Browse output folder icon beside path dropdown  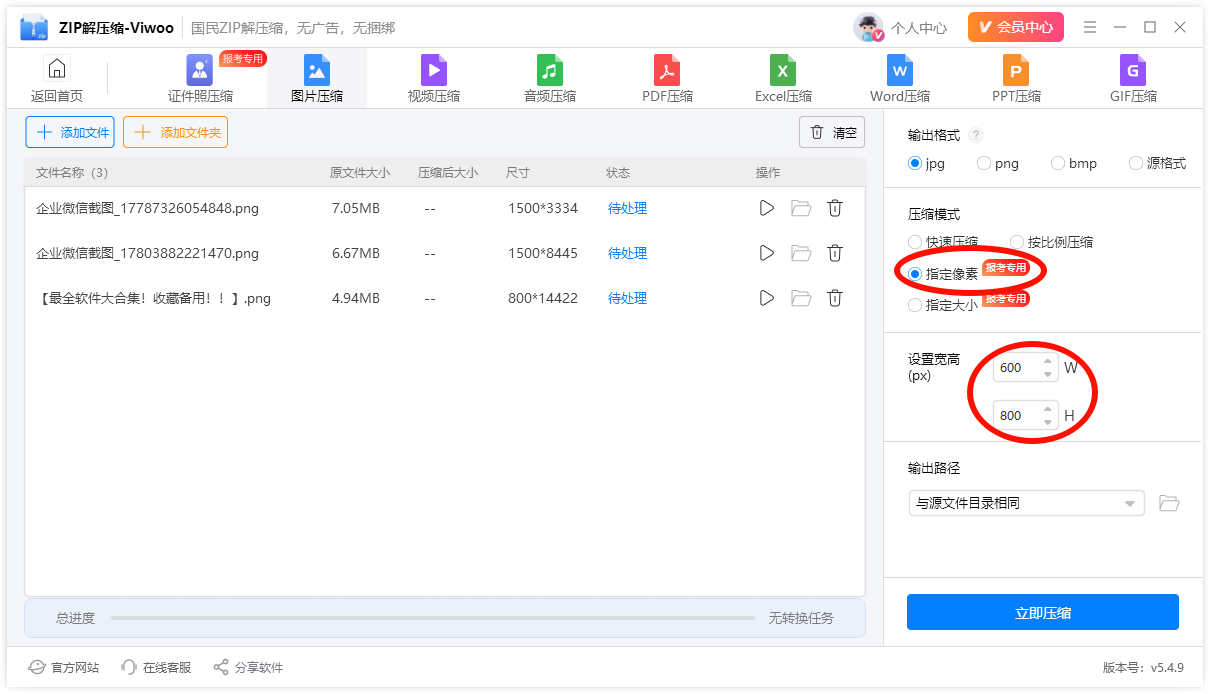1169,503
